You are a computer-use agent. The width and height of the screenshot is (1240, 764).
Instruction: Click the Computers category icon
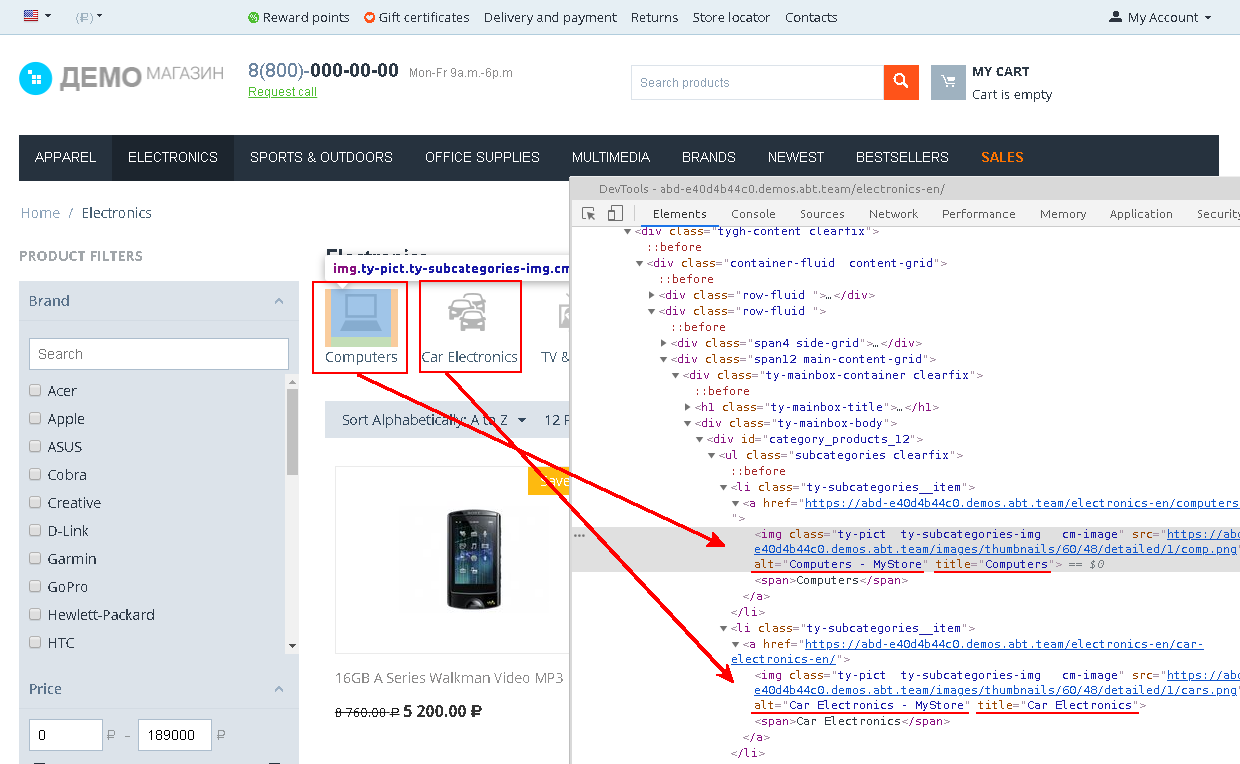pos(361,316)
